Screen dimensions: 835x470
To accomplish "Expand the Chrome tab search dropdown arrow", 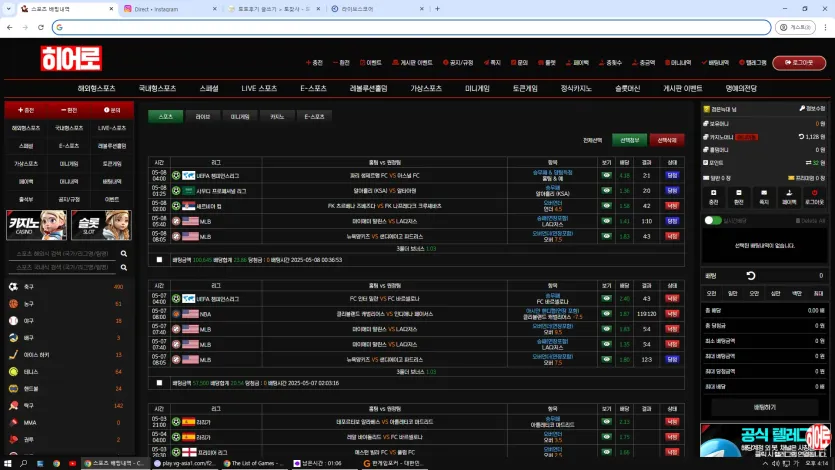I will click(x=9, y=9).
